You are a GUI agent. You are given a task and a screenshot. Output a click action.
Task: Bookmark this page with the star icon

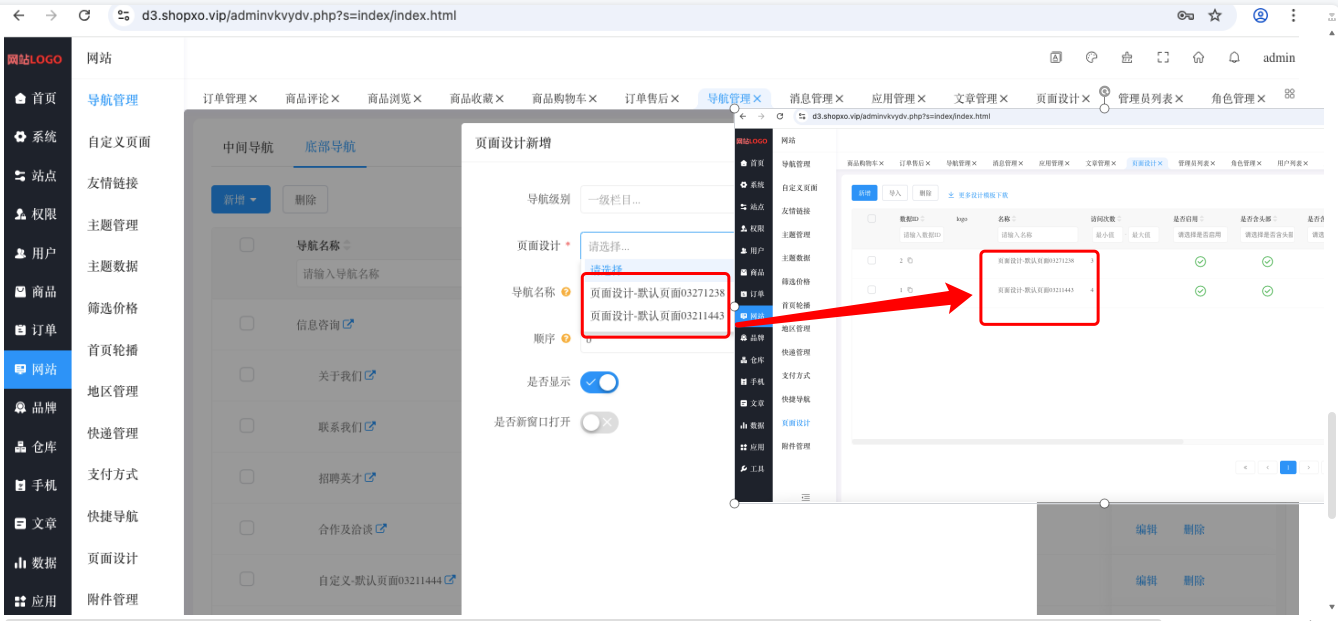pos(1215,15)
